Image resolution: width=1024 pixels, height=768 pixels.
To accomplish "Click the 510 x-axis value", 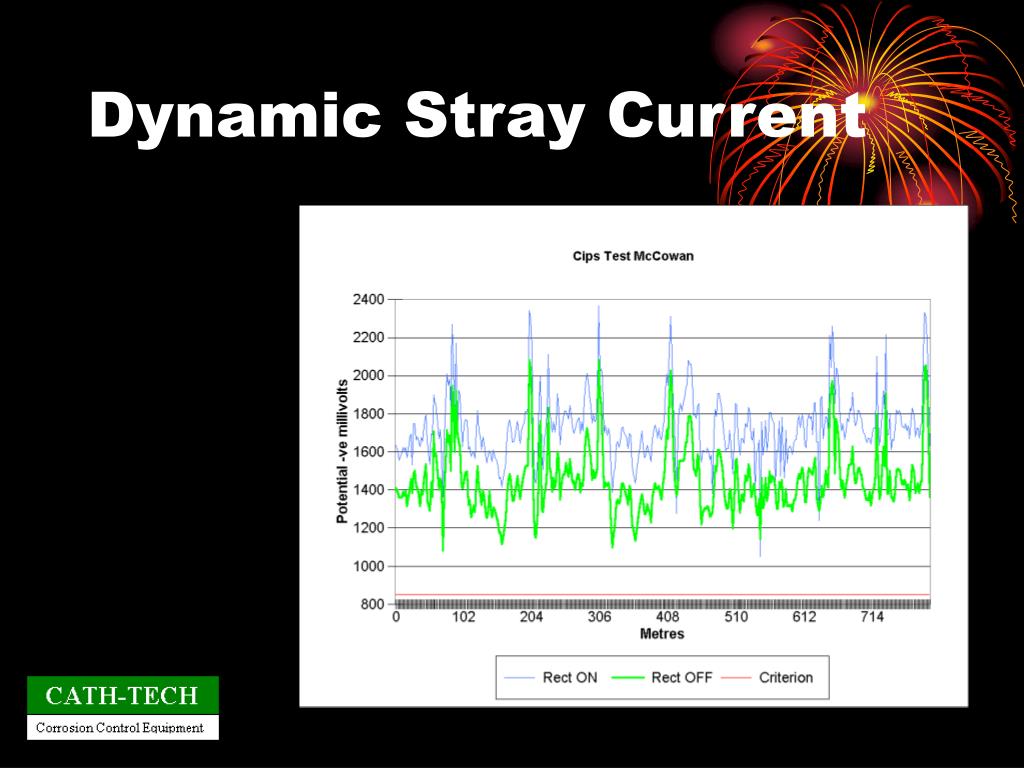I will (736, 617).
